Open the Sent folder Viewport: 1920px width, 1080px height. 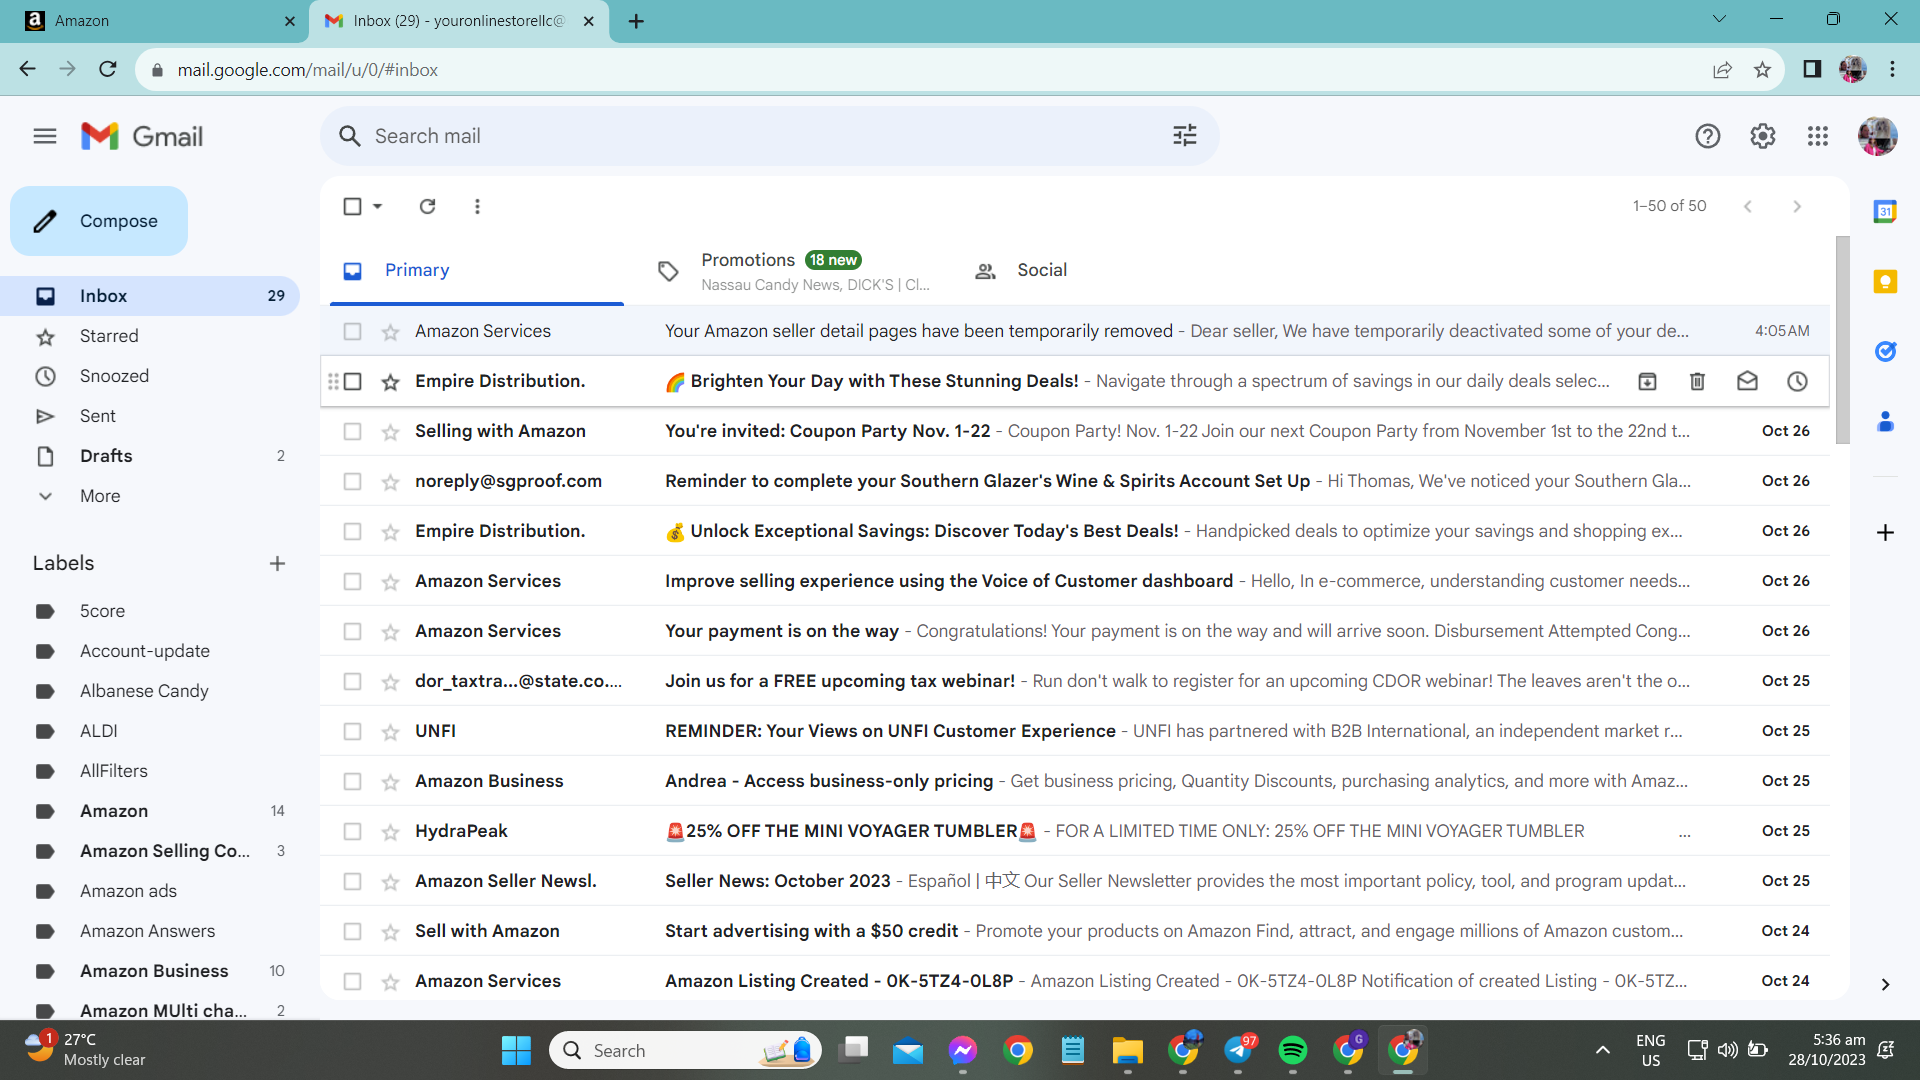150,416
